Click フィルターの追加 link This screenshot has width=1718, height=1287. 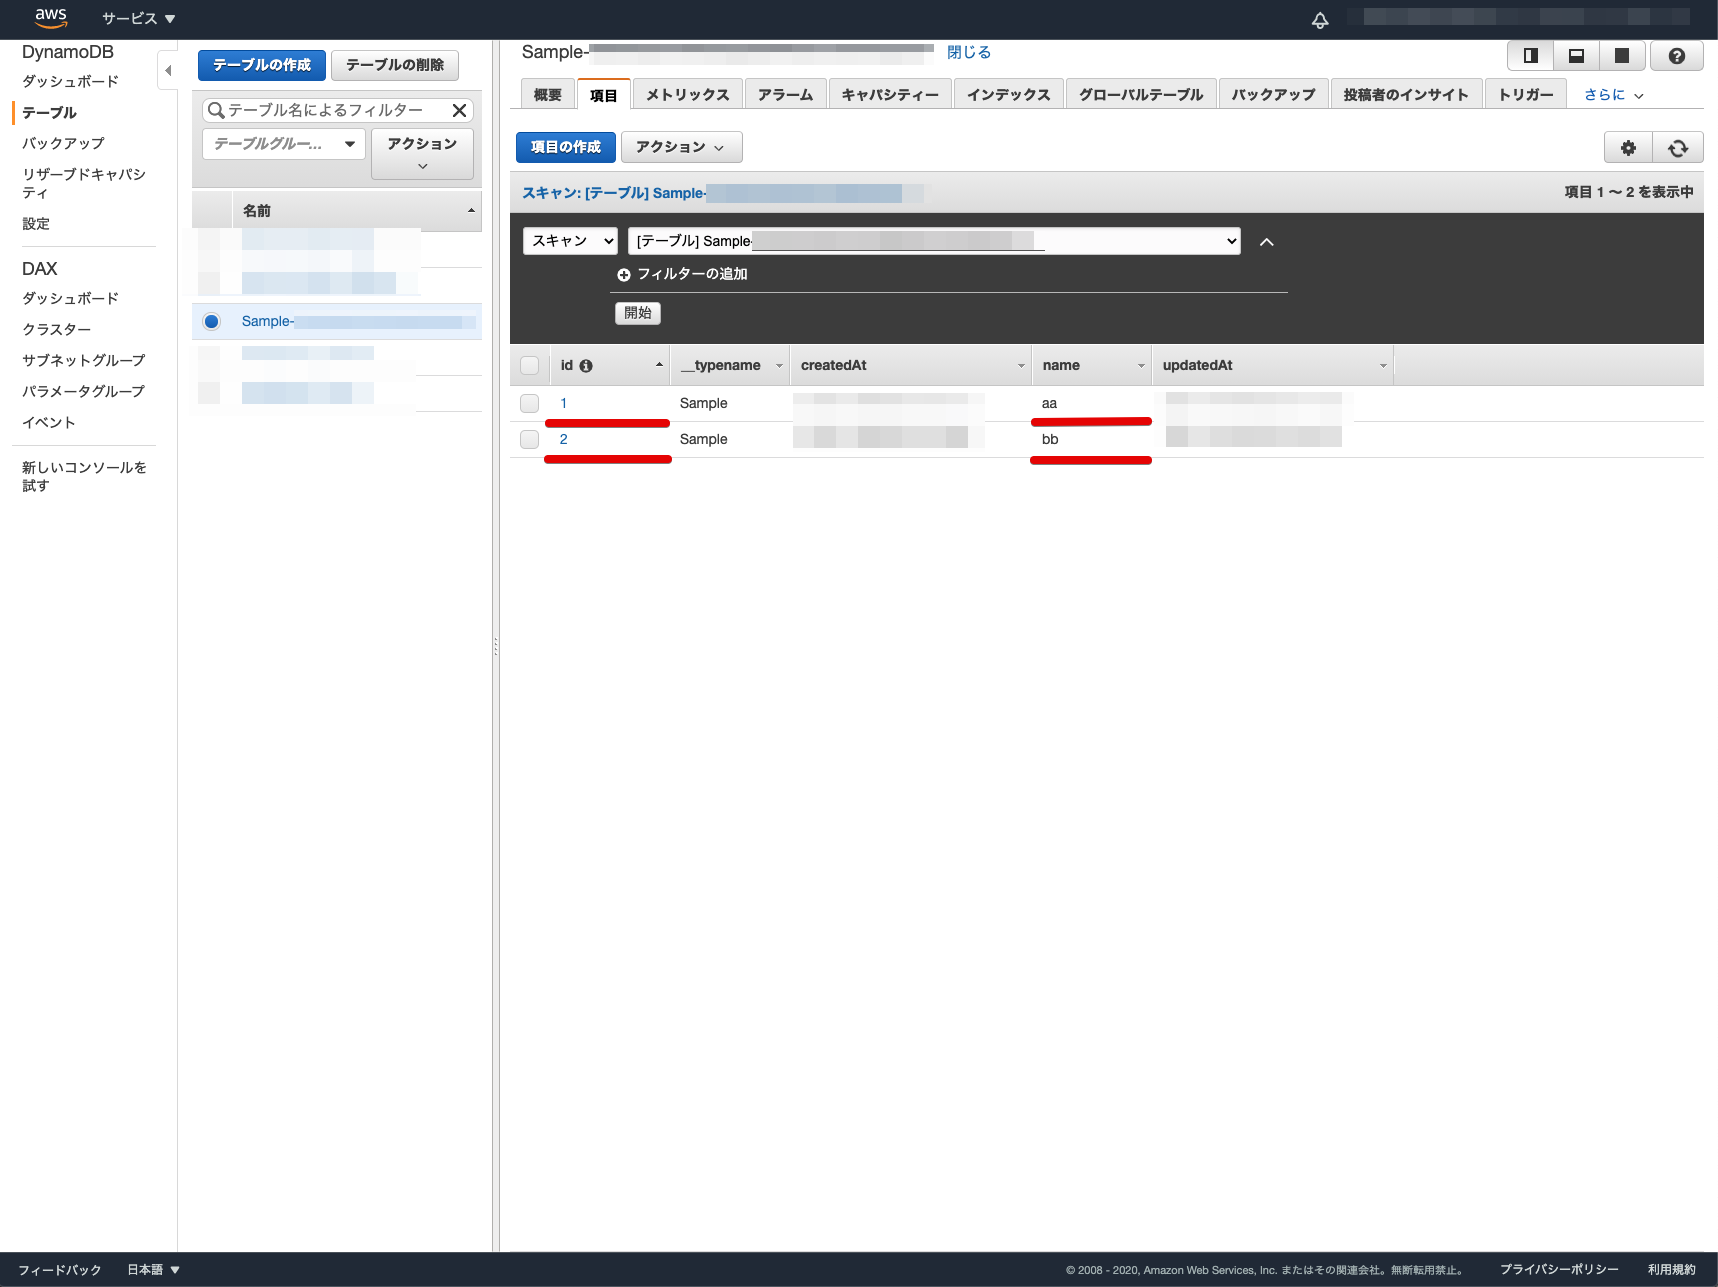click(x=692, y=274)
